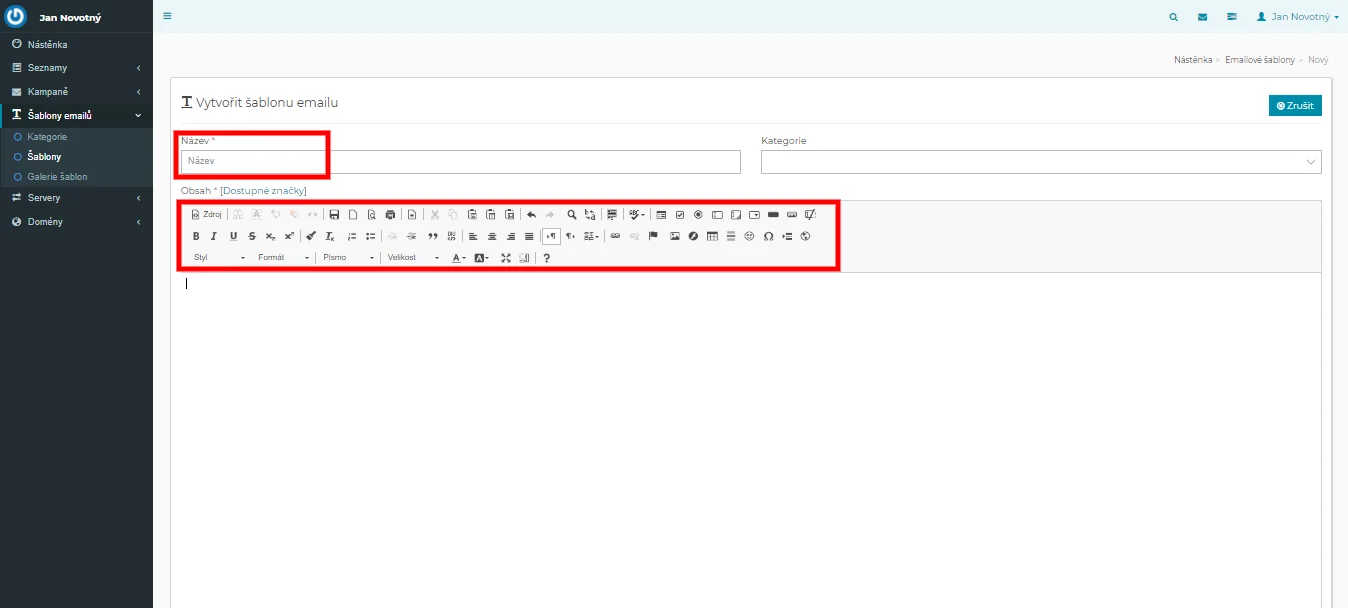The width and height of the screenshot is (1348, 608).
Task: Expand the Velikost font size dropdown
Action: 413,258
